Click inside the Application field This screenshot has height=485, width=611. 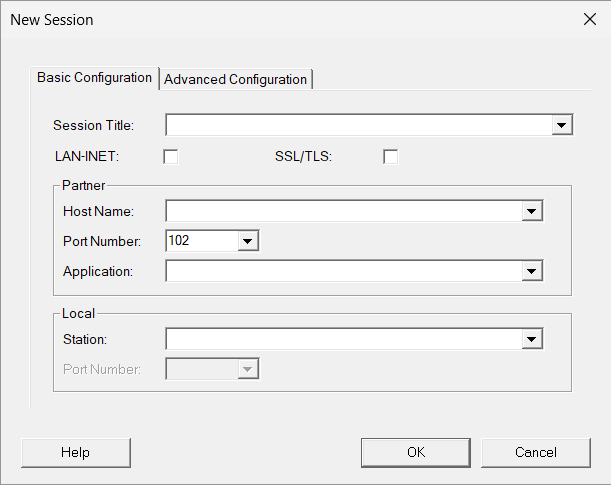[x=344, y=271]
